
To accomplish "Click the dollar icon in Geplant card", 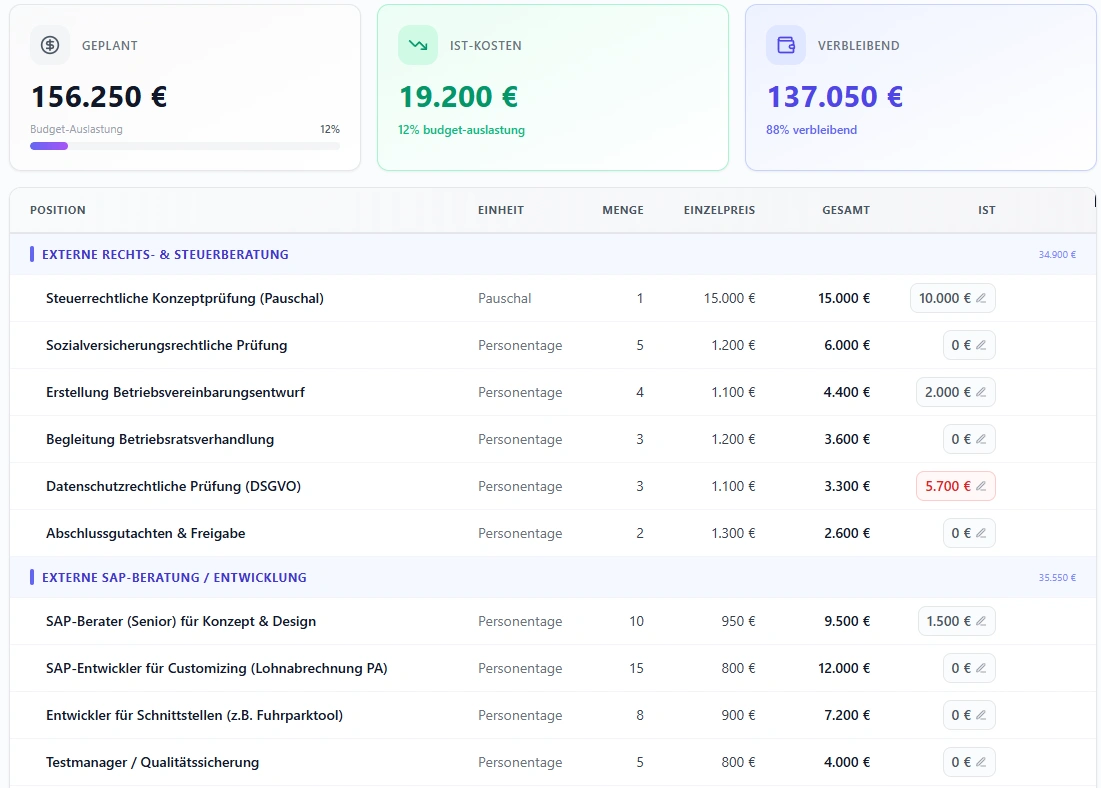I will pyautogui.click(x=50, y=45).
